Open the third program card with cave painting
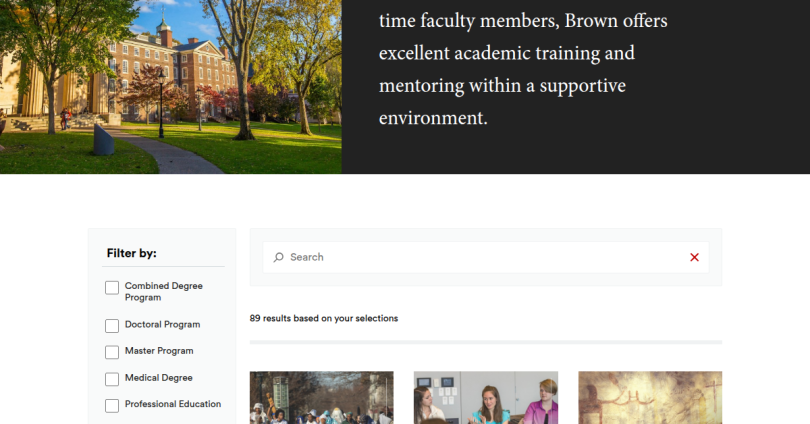 [649, 398]
